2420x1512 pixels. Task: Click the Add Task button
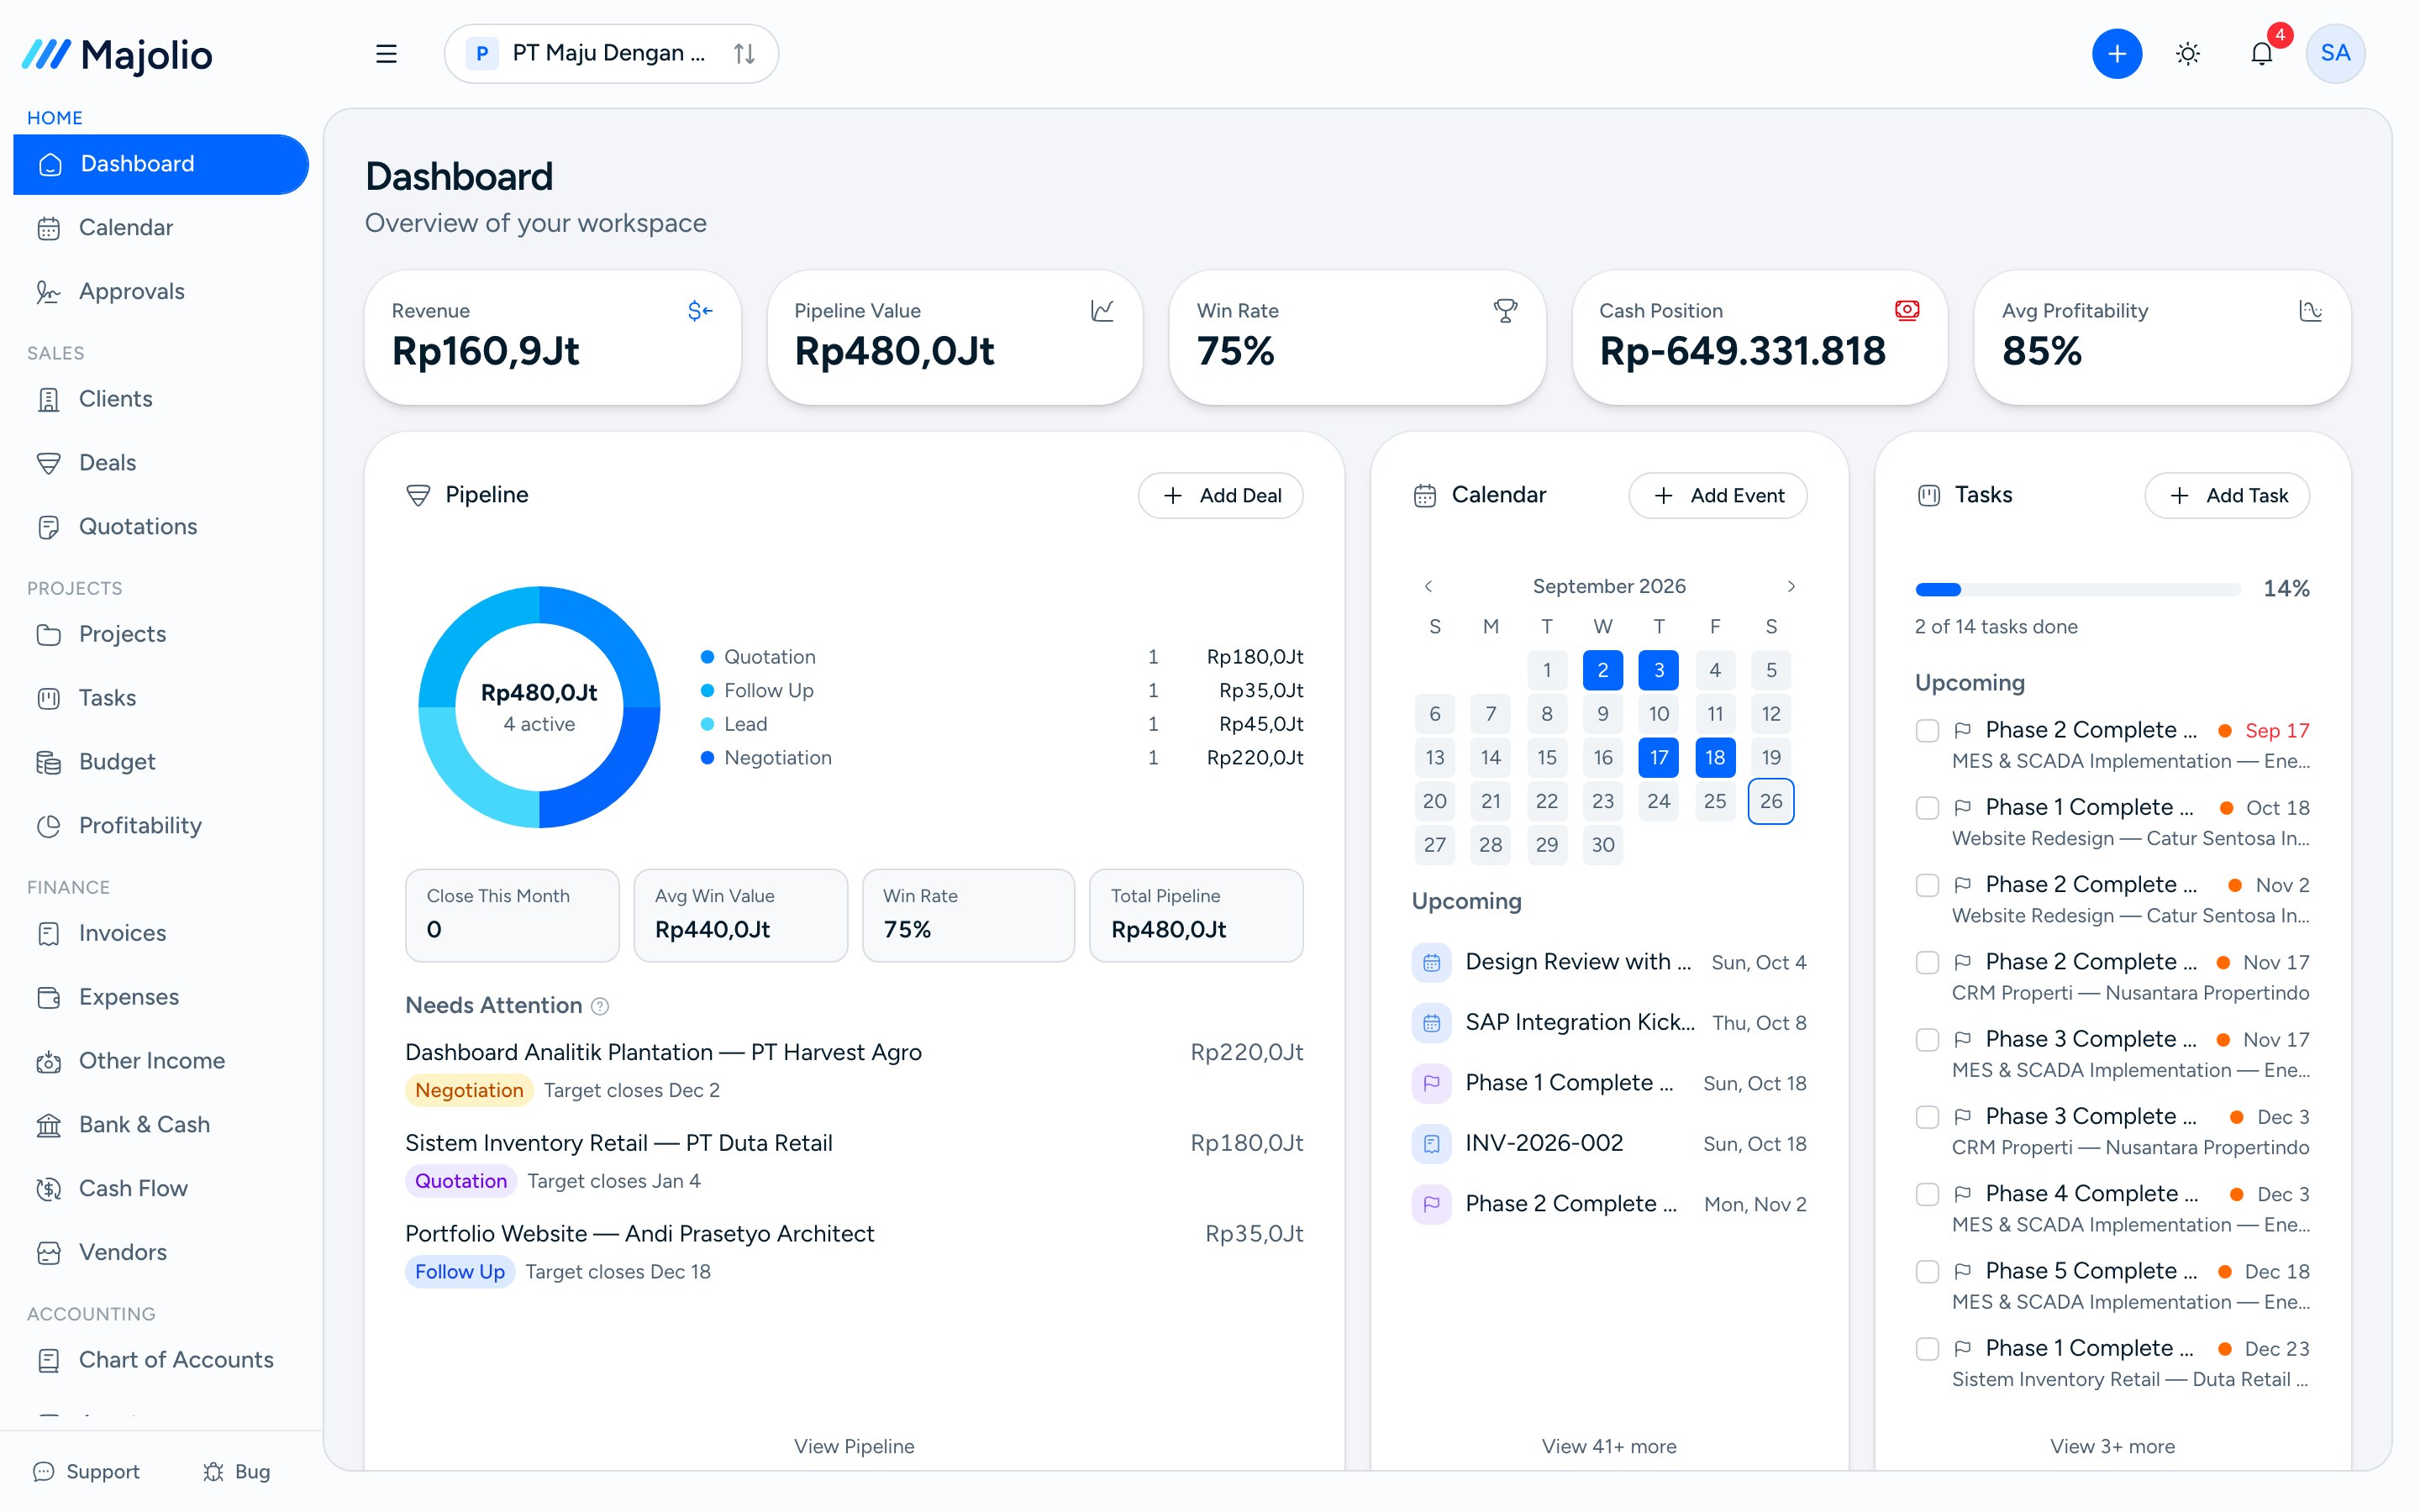click(x=2226, y=496)
